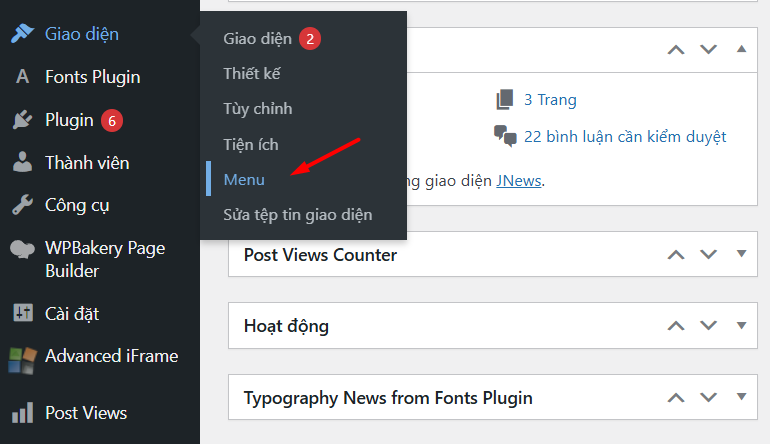The width and height of the screenshot is (770, 444).
Task: Collapse the top widget panel toggle
Action: tap(742, 49)
